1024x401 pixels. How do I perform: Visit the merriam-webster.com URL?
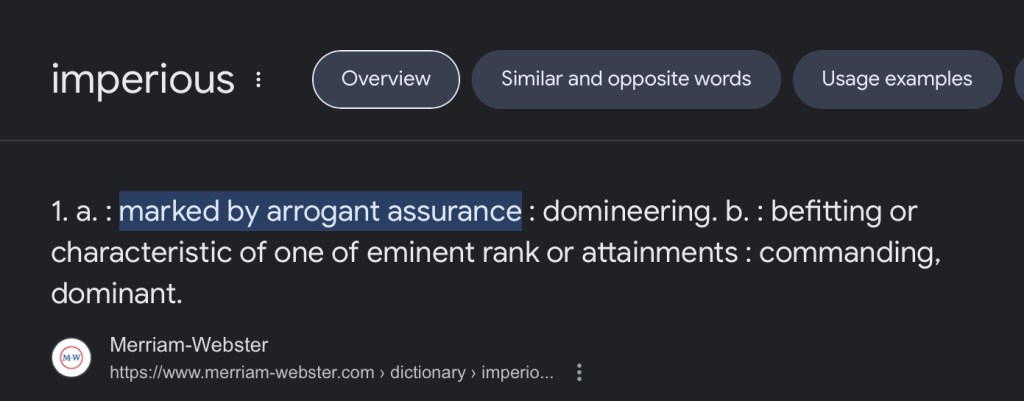tap(238, 372)
